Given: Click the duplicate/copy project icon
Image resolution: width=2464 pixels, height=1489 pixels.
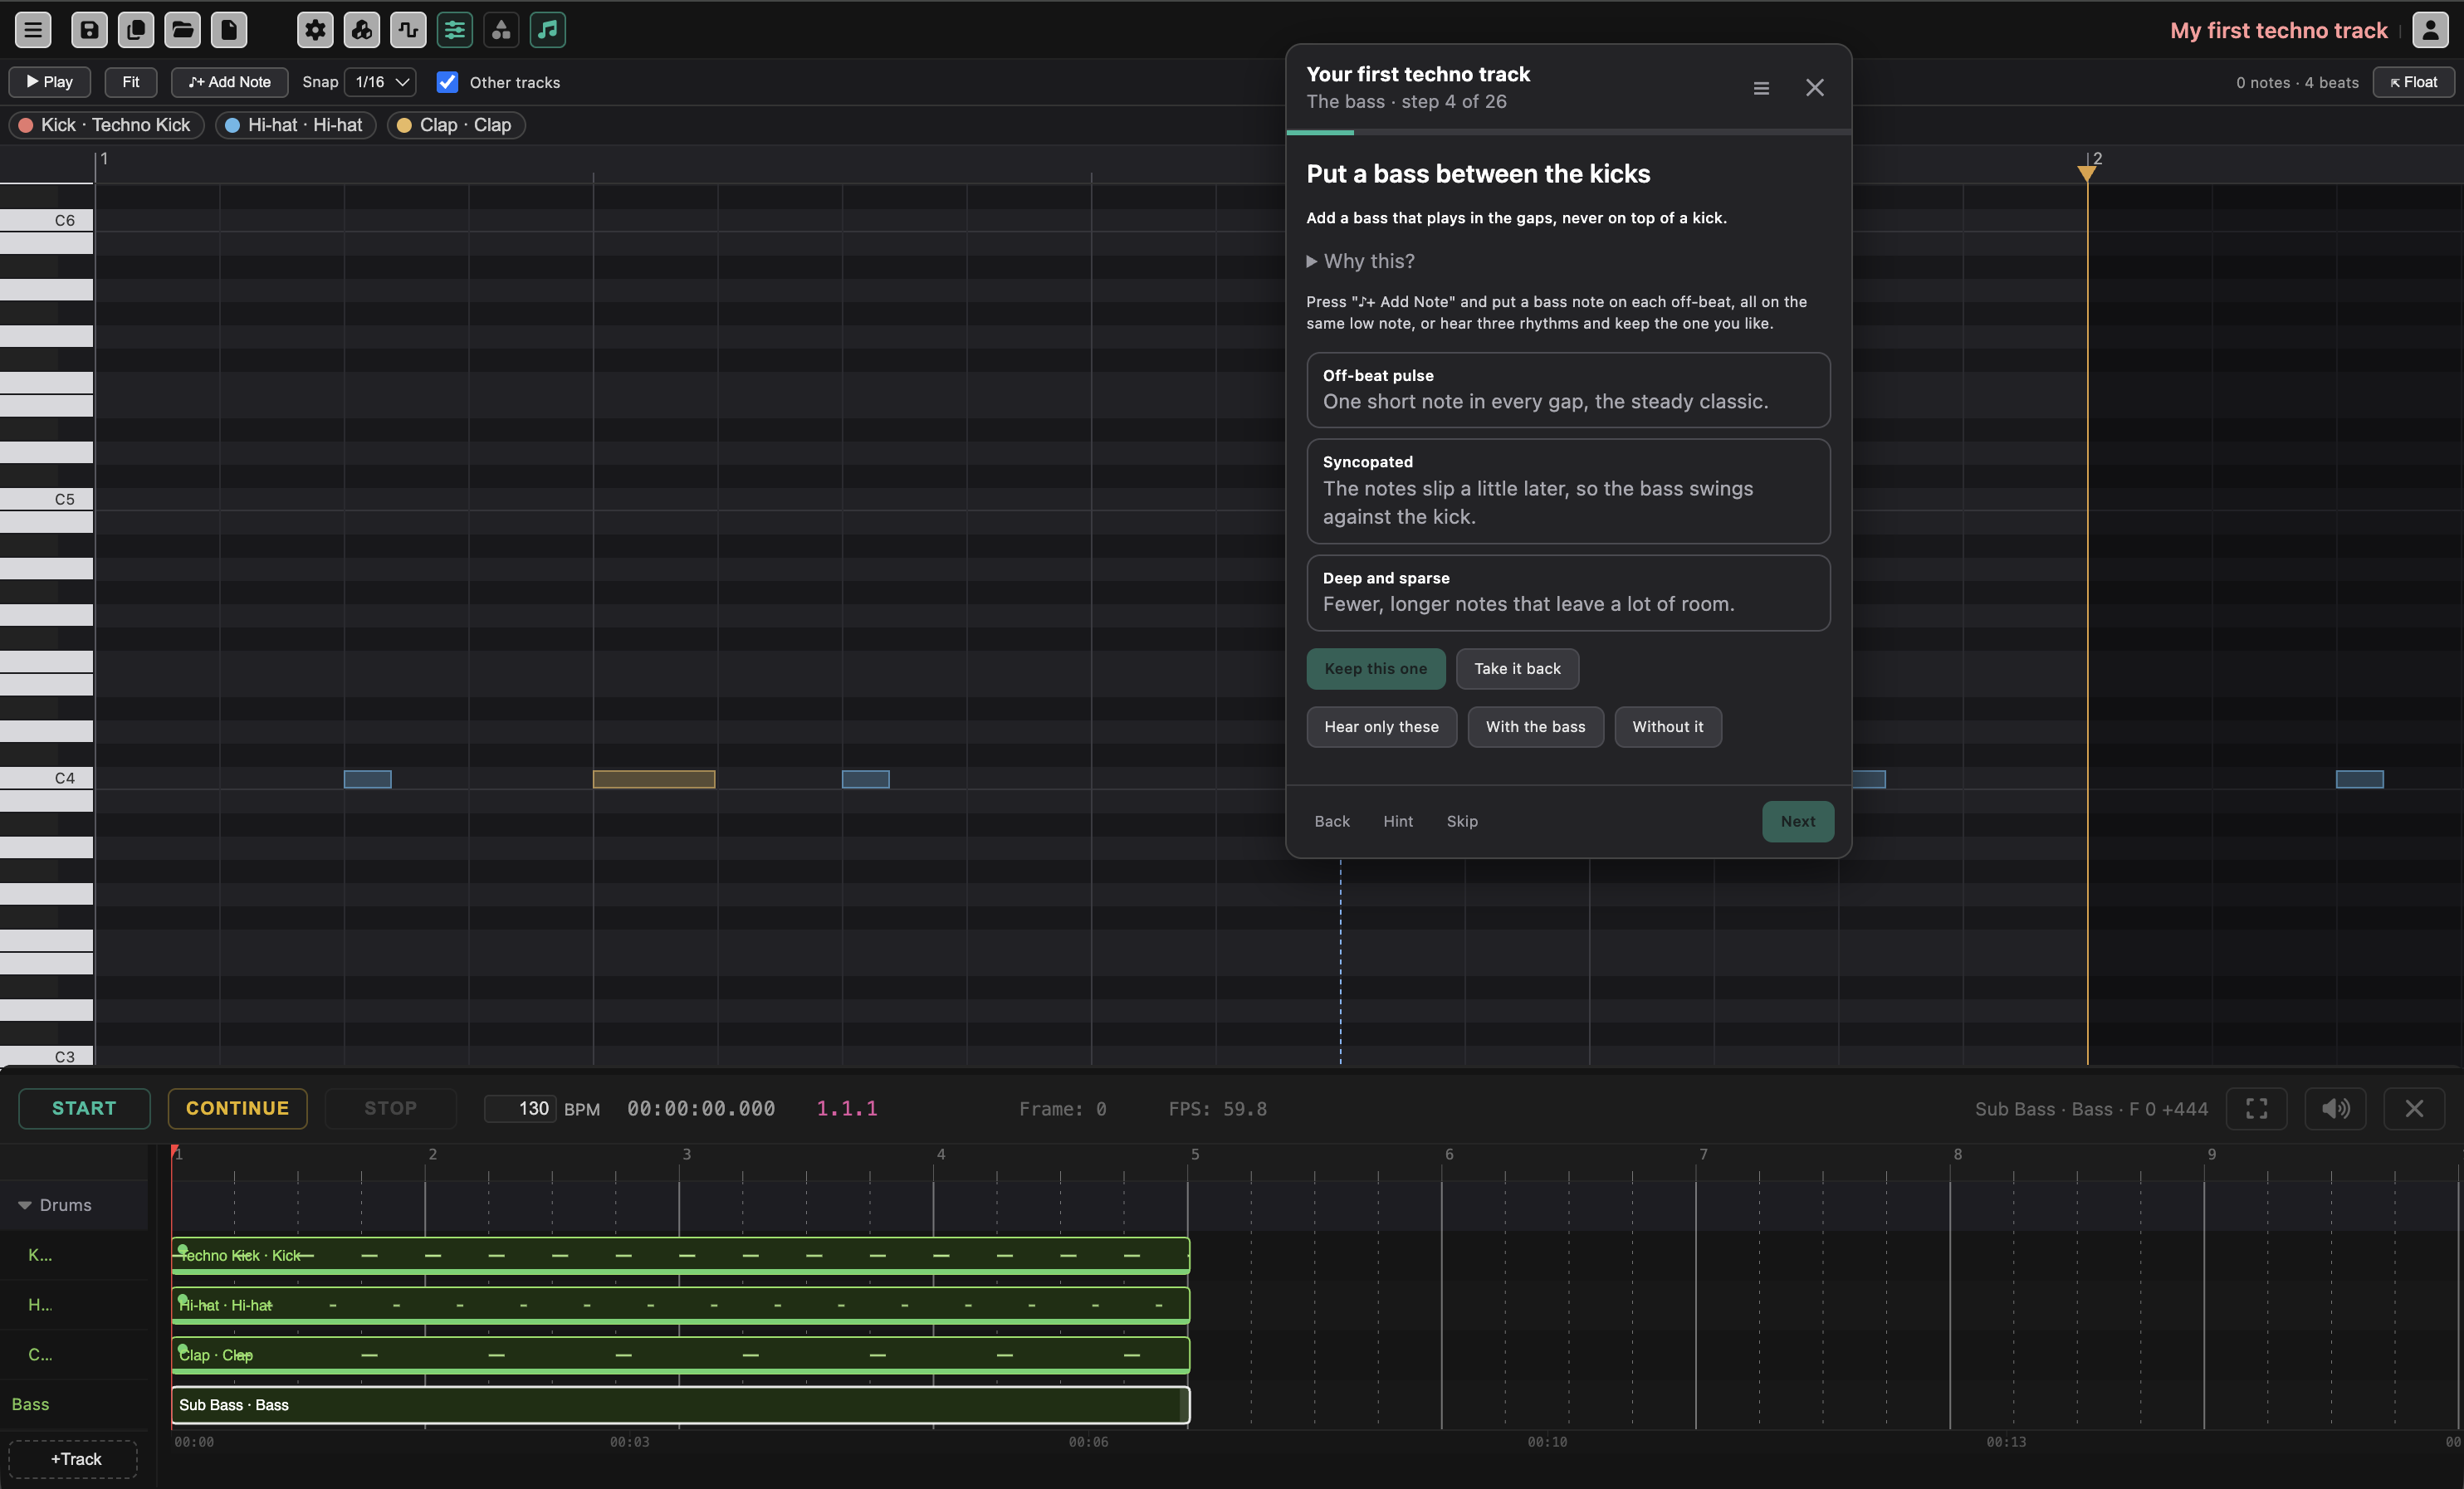Looking at the screenshot, I should click(136, 30).
